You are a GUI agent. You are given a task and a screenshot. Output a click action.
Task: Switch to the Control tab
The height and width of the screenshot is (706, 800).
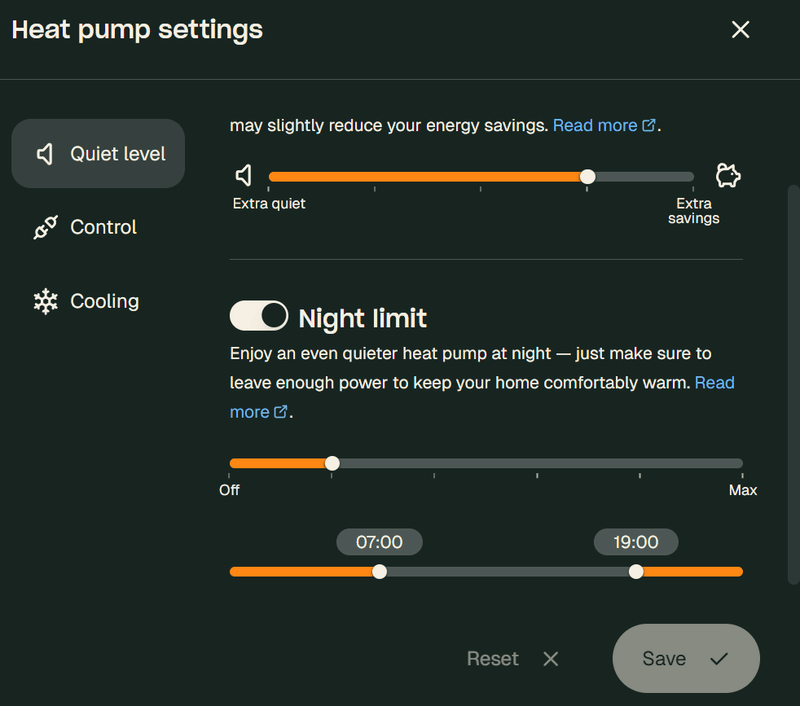coord(98,228)
